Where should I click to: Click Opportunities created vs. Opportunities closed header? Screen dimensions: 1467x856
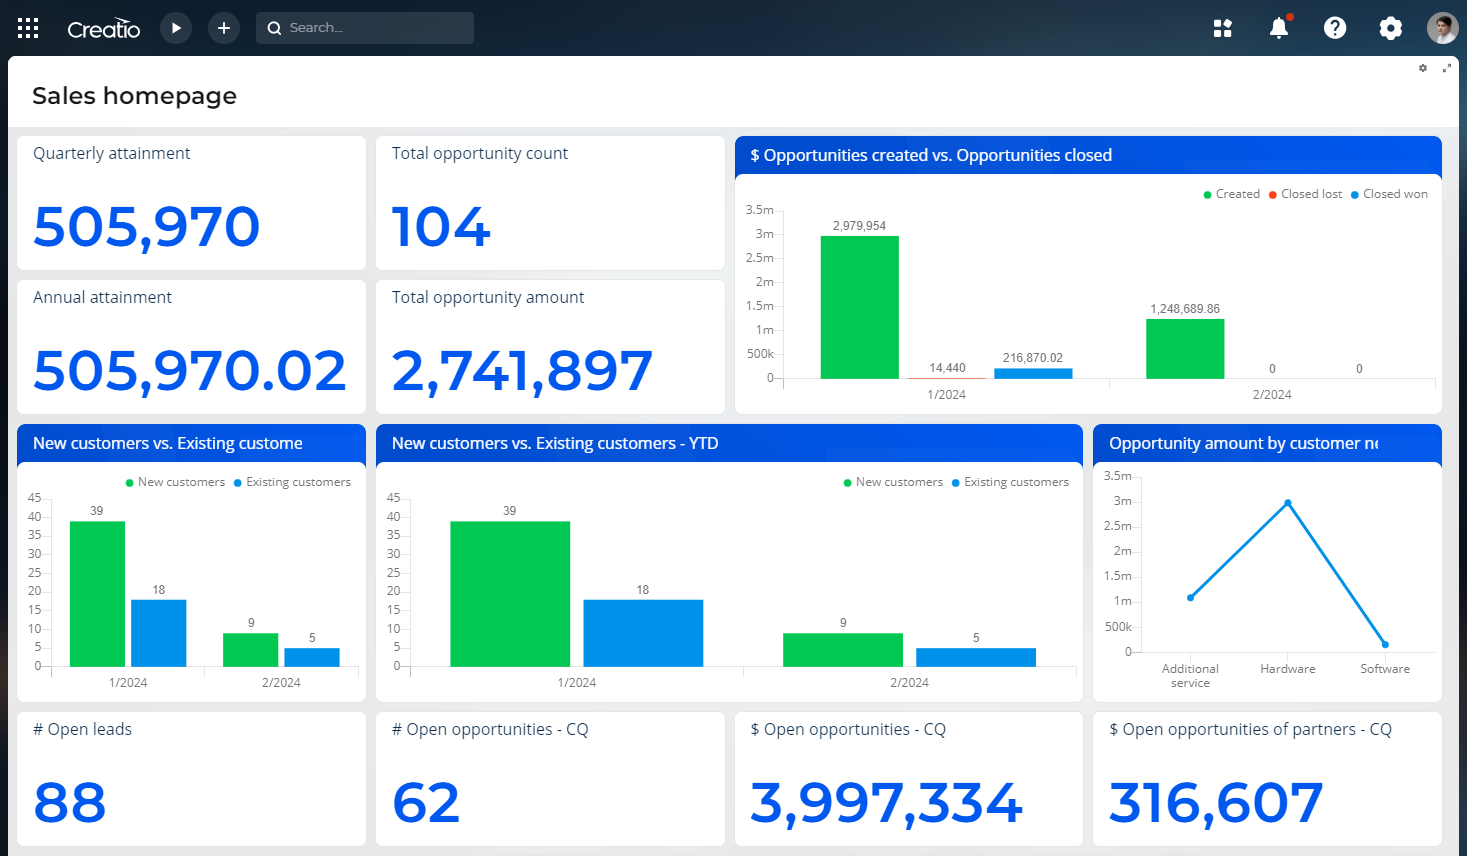[931, 155]
